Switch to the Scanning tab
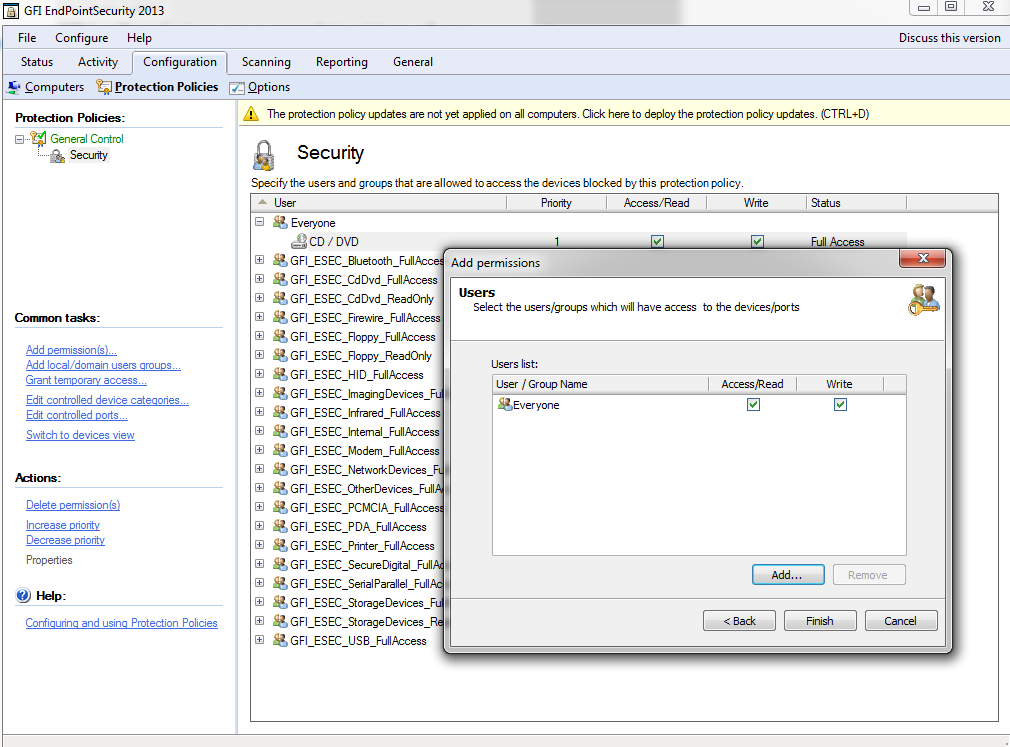 (266, 62)
